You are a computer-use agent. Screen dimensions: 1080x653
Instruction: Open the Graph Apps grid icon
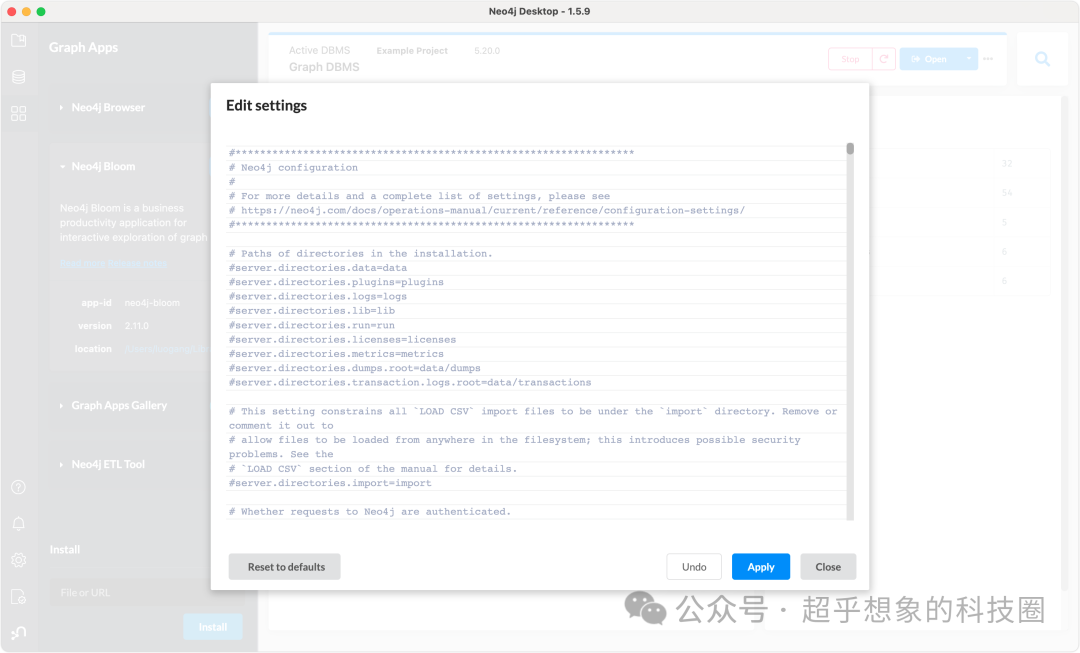coord(19,113)
